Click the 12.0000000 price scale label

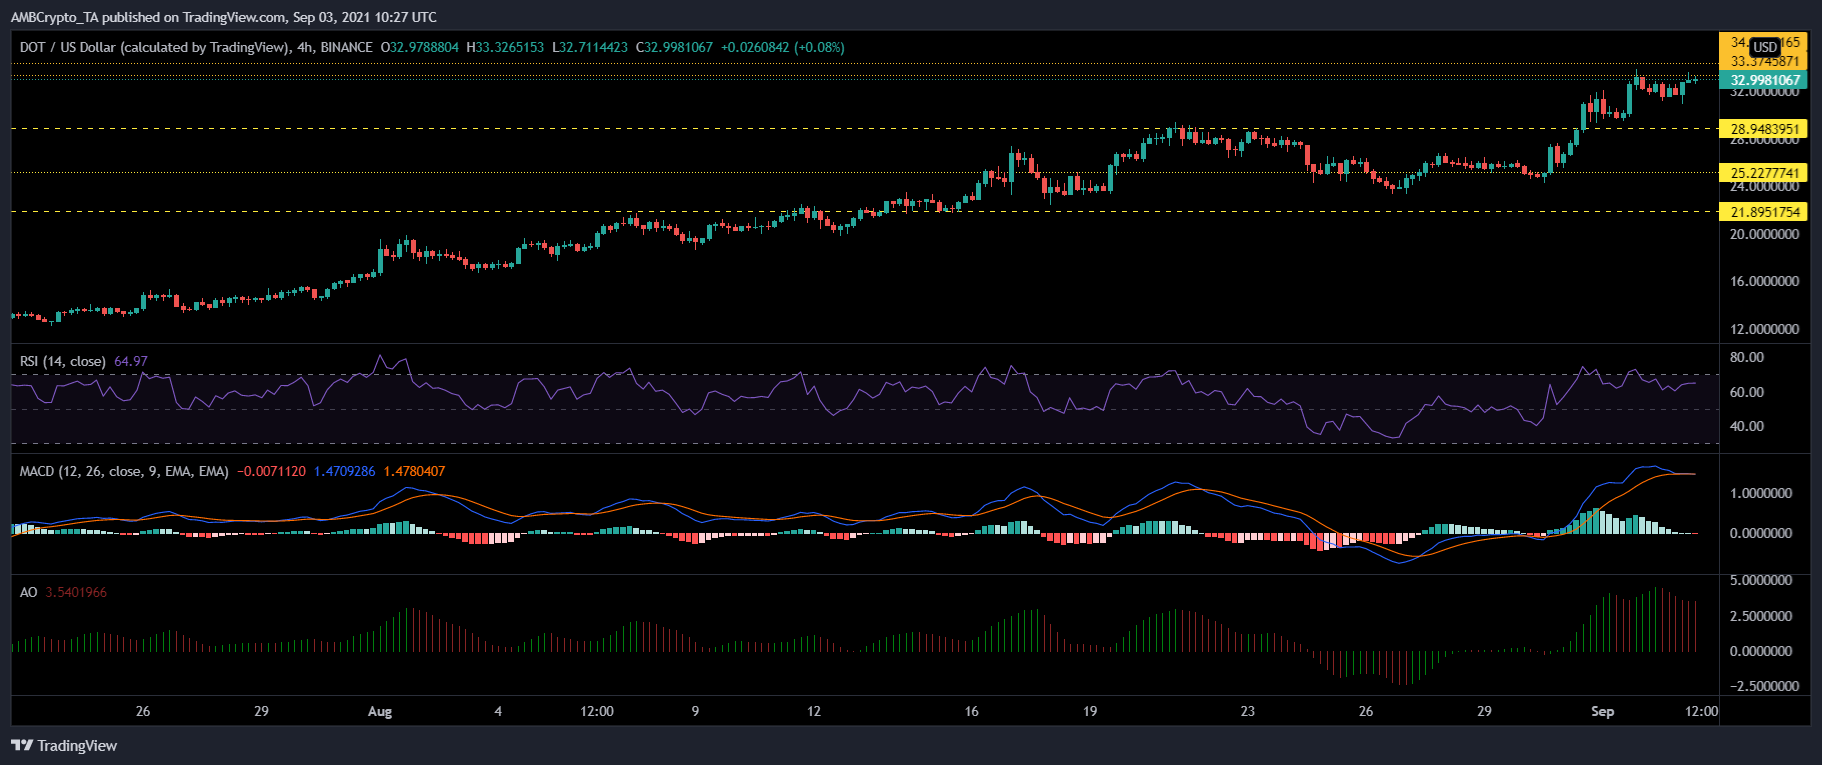1765,329
